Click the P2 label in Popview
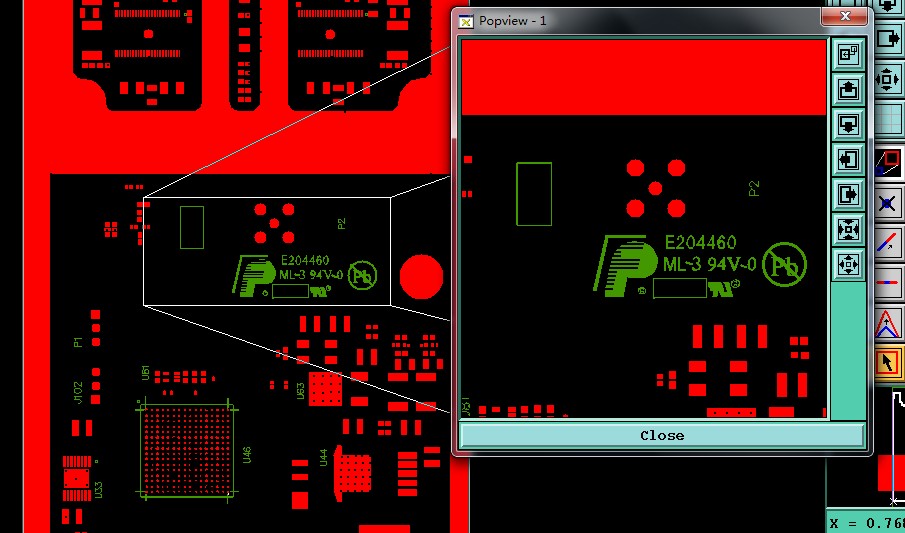Image resolution: width=905 pixels, height=533 pixels. (x=754, y=188)
